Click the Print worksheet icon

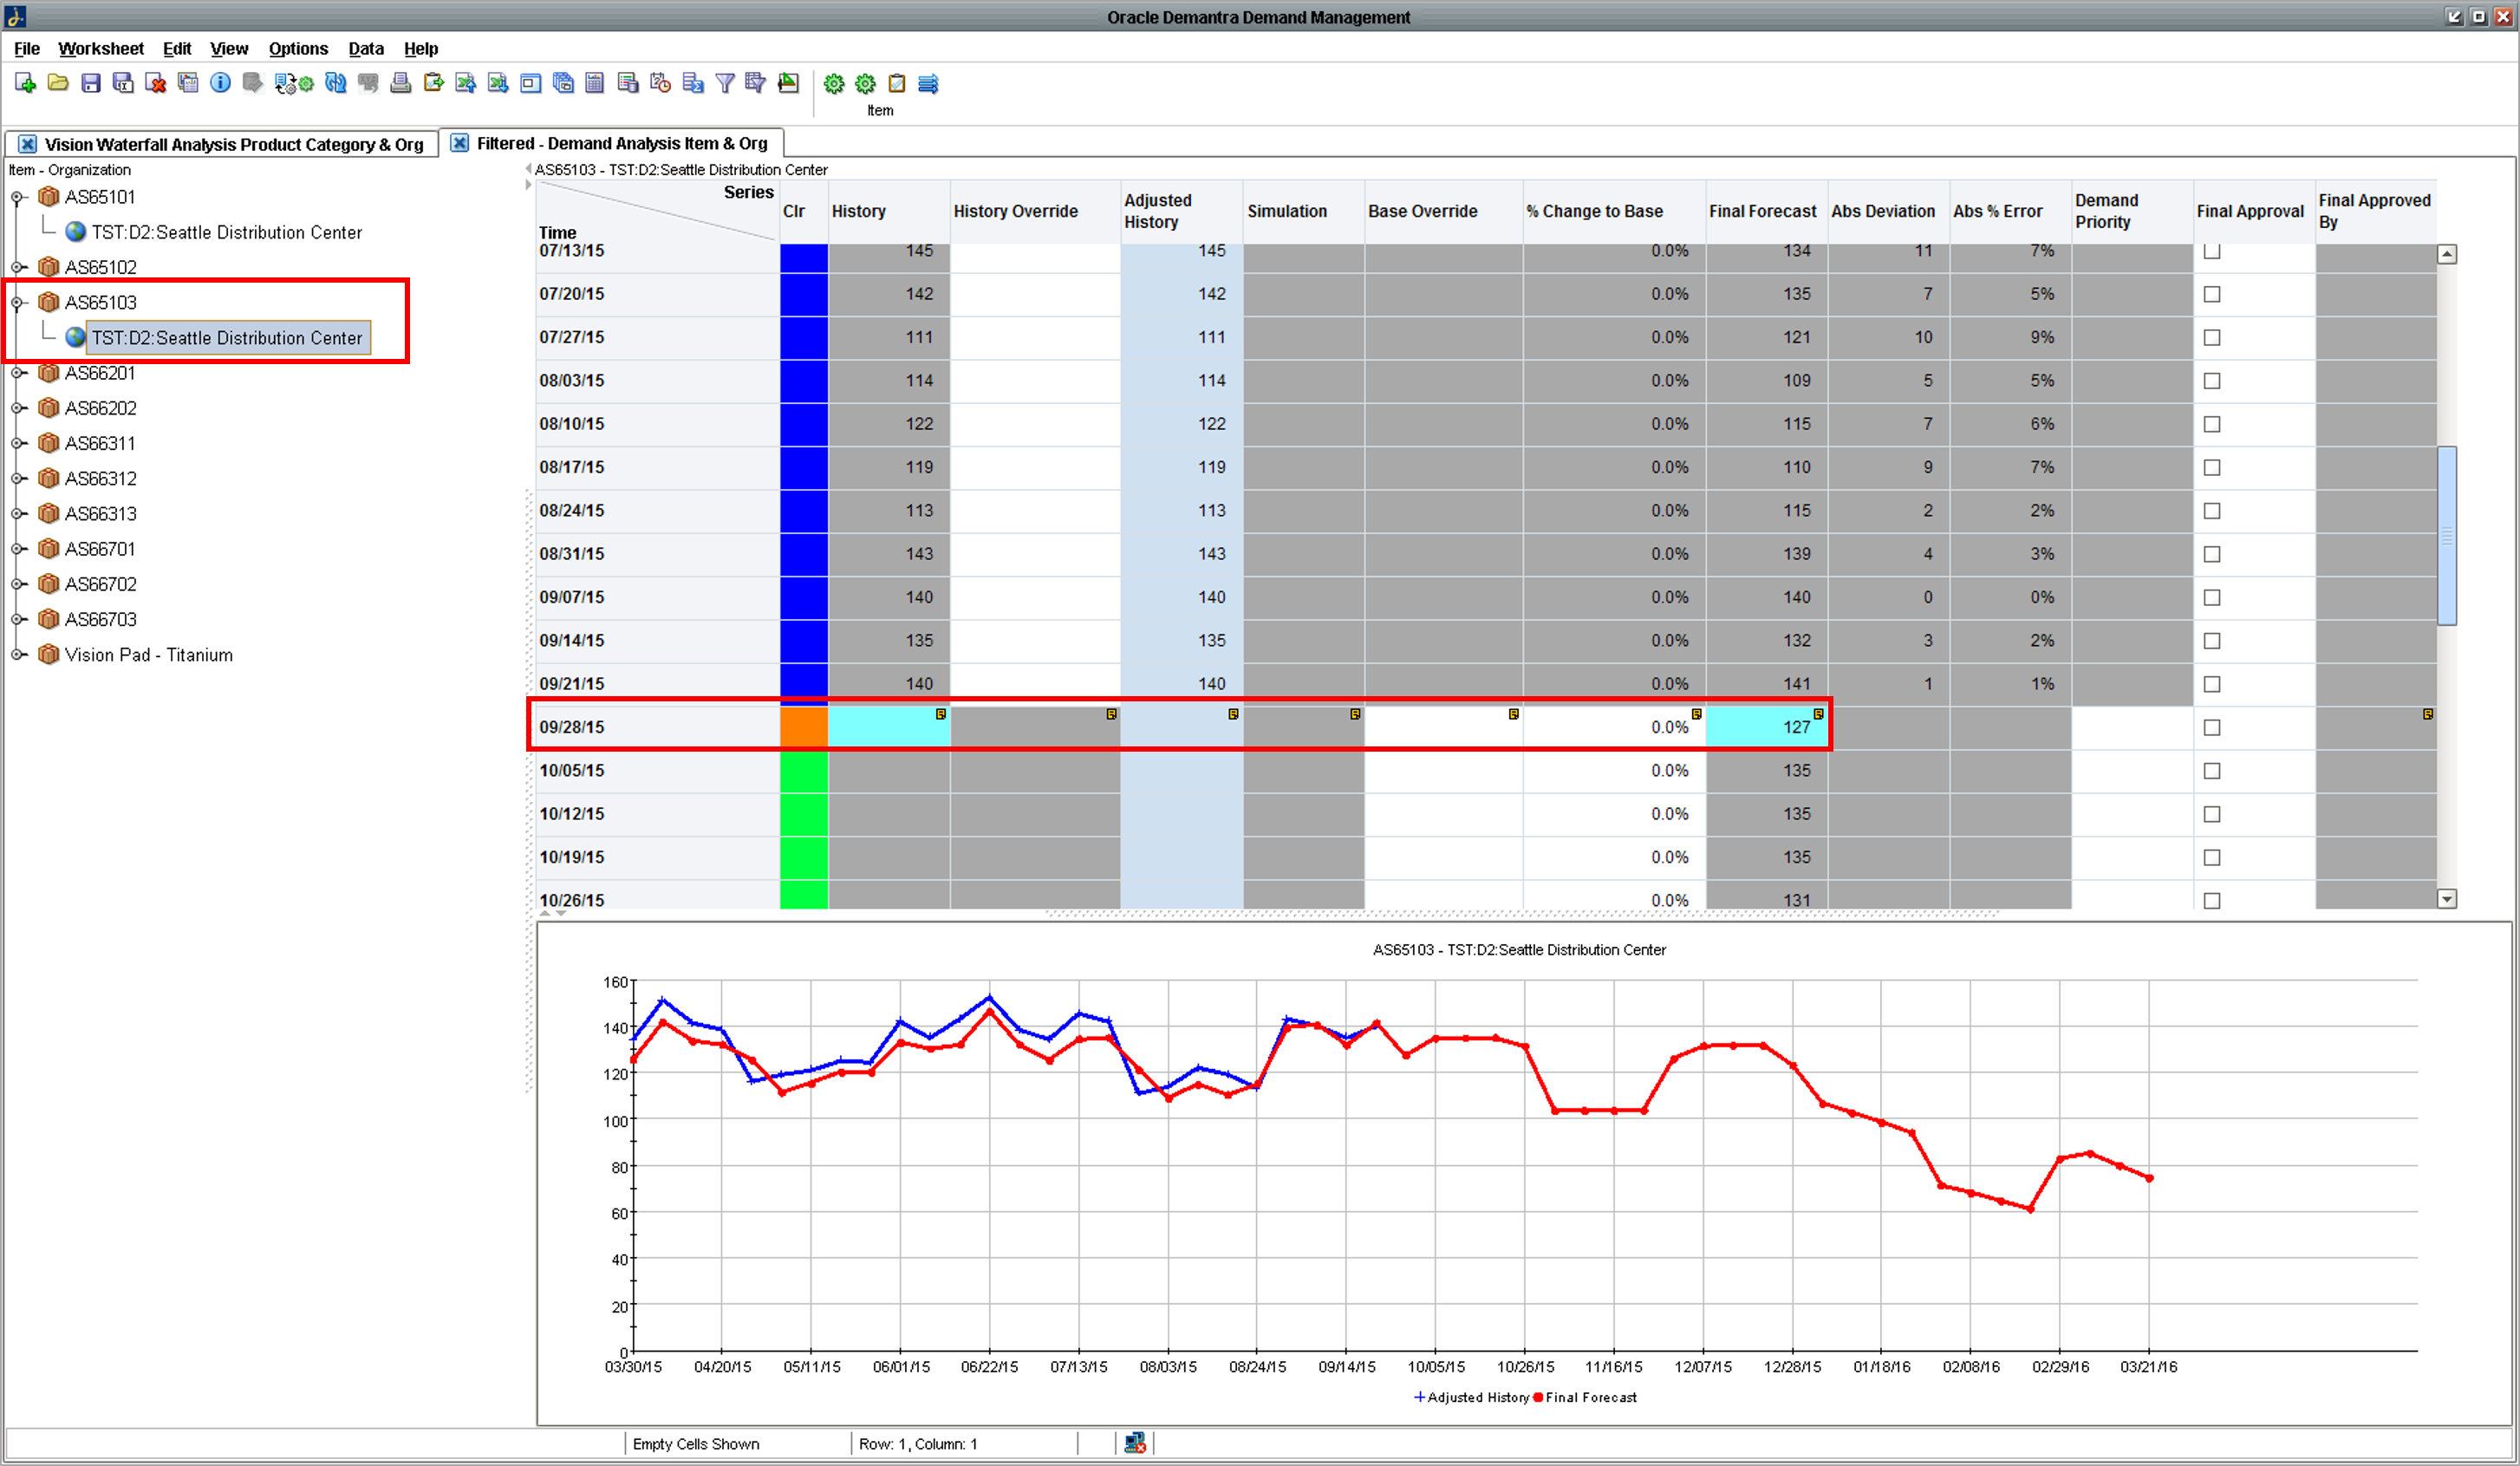point(400,84)
